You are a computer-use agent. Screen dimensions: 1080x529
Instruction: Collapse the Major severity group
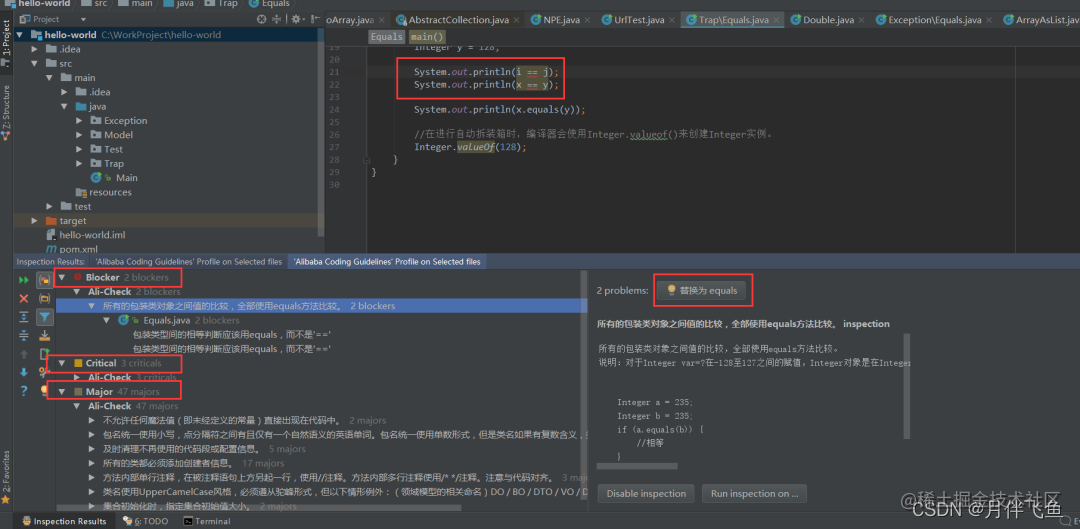(x=62, y=391)
